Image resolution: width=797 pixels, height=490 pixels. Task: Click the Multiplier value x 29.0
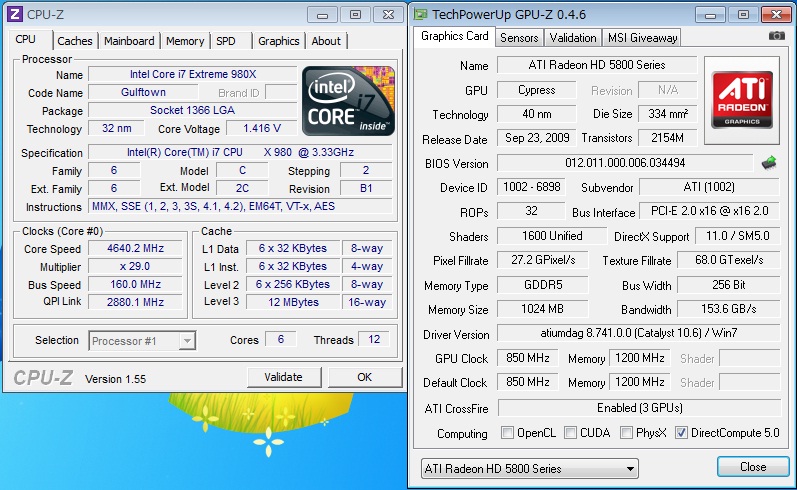coord(135,266)
